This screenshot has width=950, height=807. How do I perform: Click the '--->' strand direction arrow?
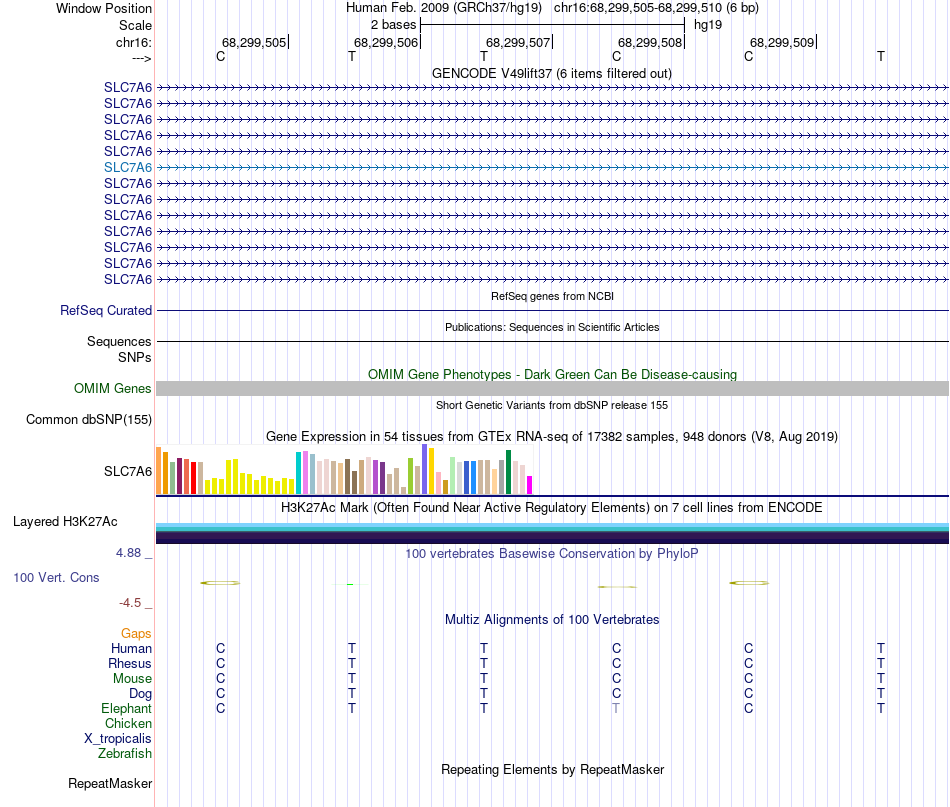point(141,58)
